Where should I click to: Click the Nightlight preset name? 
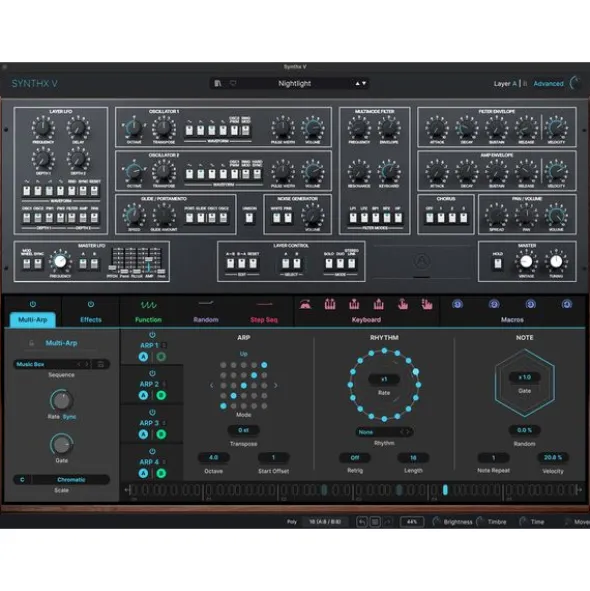coord(294,83)
